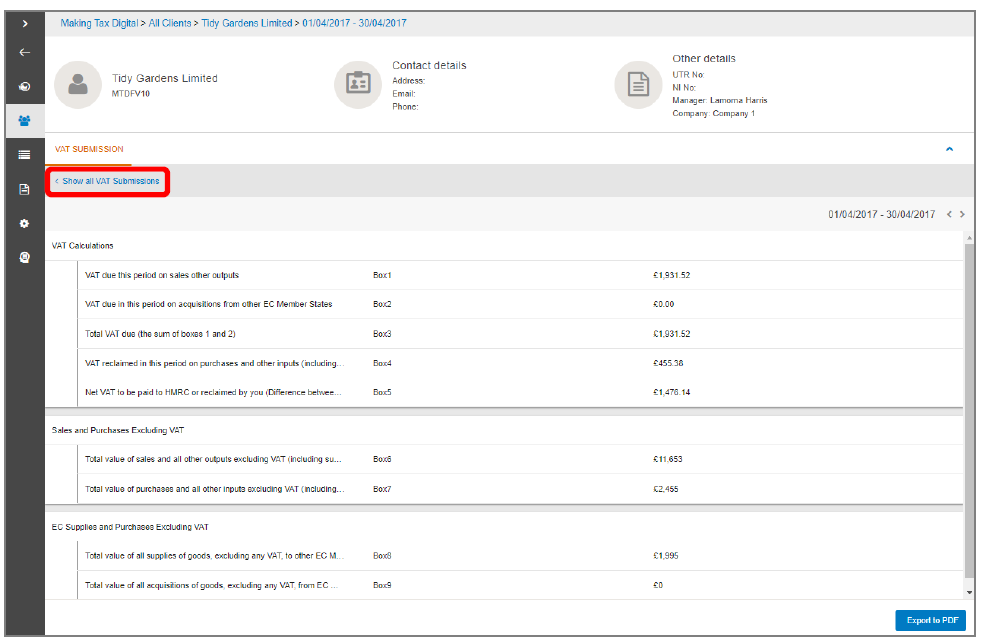Open the clients people icon in sidebar
This screenshot has height=638, width=985.
[x=24, y=121]
